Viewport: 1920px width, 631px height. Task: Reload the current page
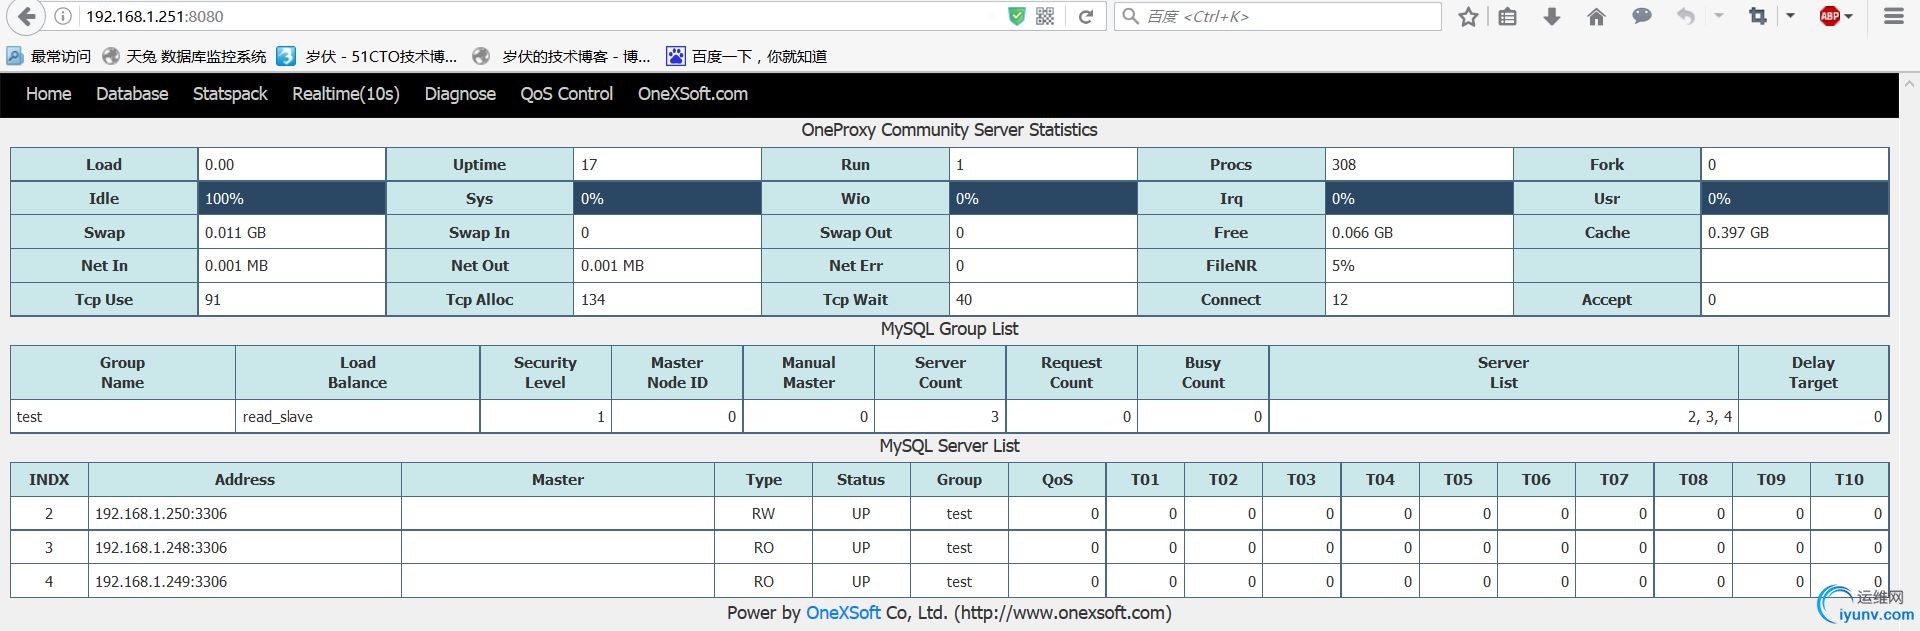point(1085,16)
